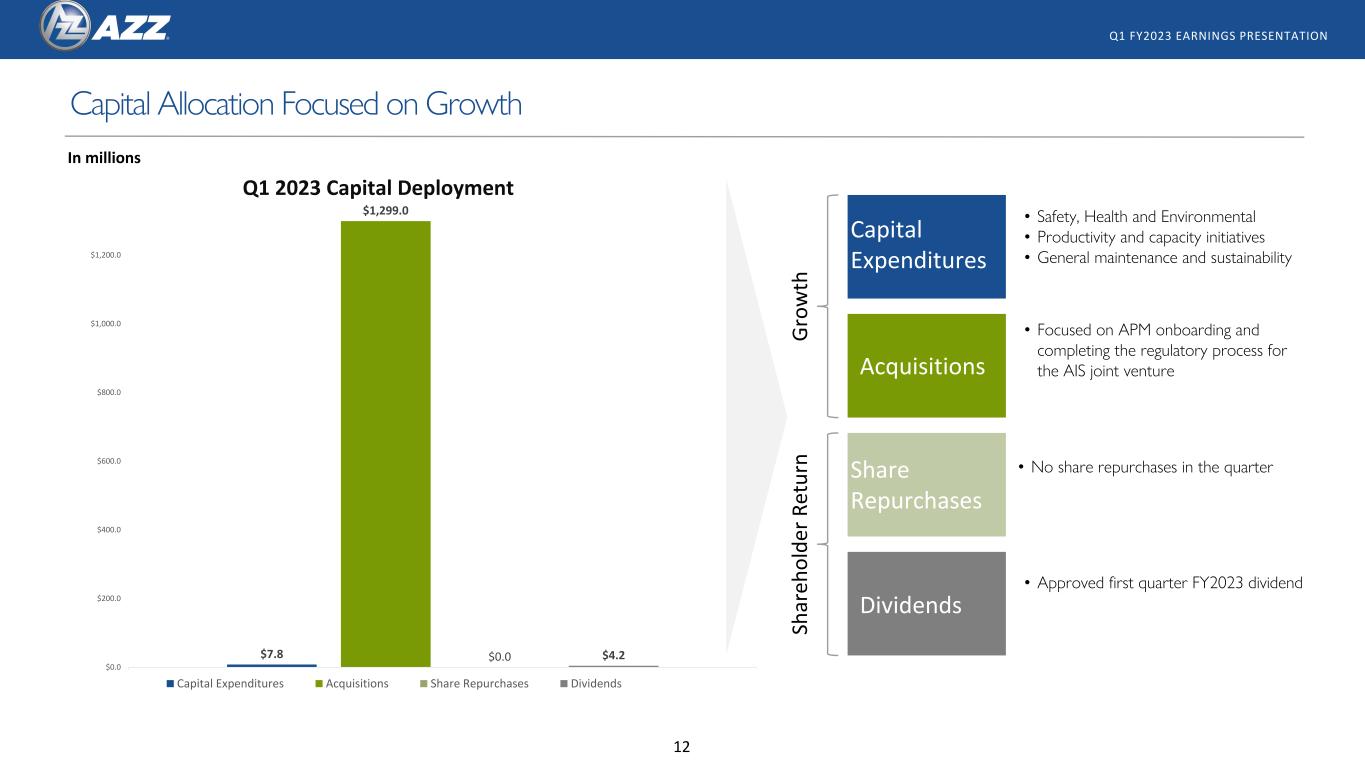This screenshot has width=1365, height=768.
Task: Select the green Acquisitions bar in chart
Action: point(386,444)
